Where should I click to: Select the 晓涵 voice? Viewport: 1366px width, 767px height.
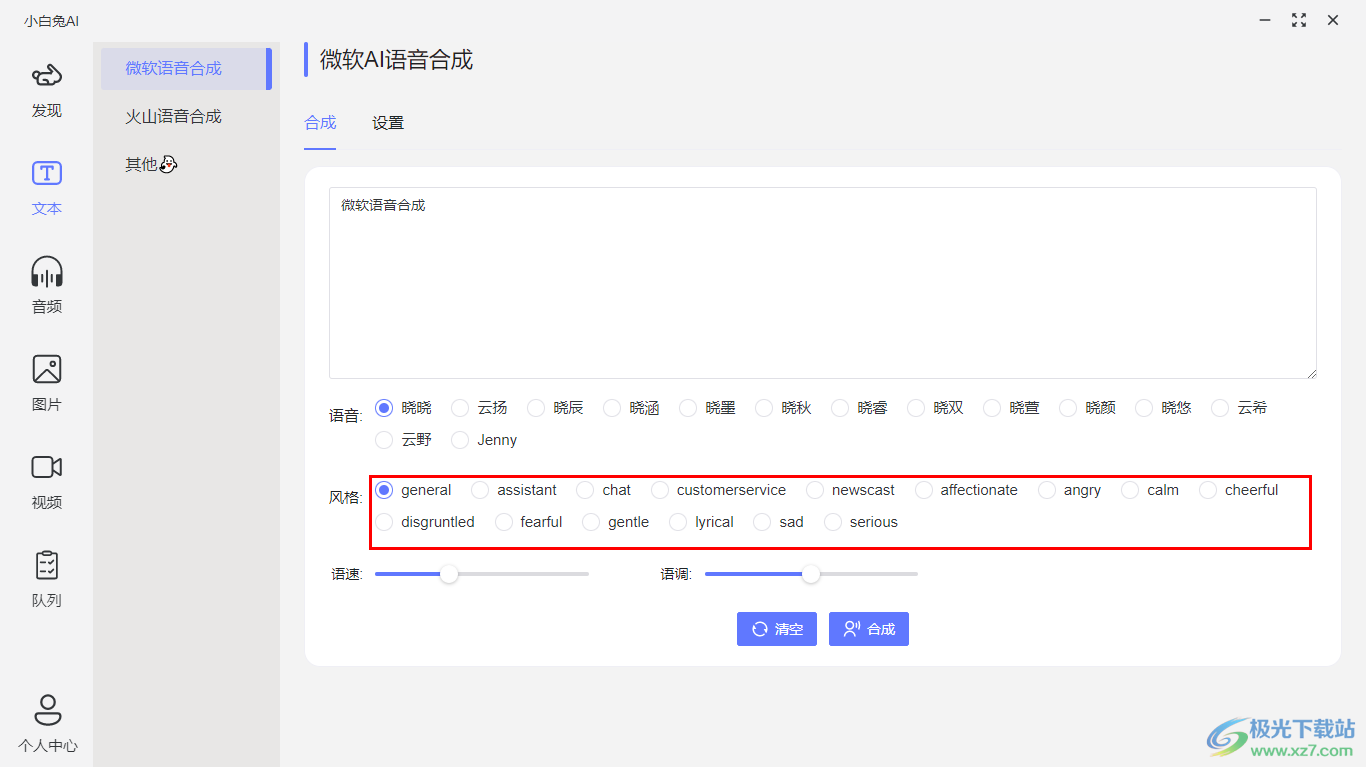(632, 408)
